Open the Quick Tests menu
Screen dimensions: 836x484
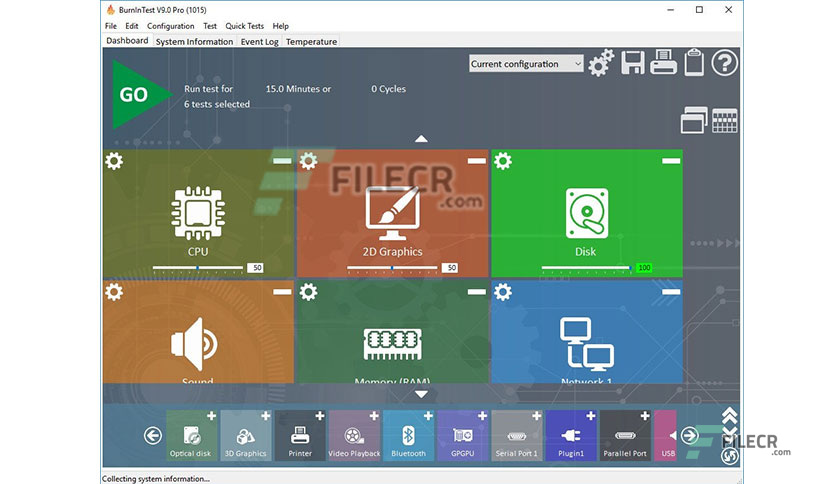244,26
